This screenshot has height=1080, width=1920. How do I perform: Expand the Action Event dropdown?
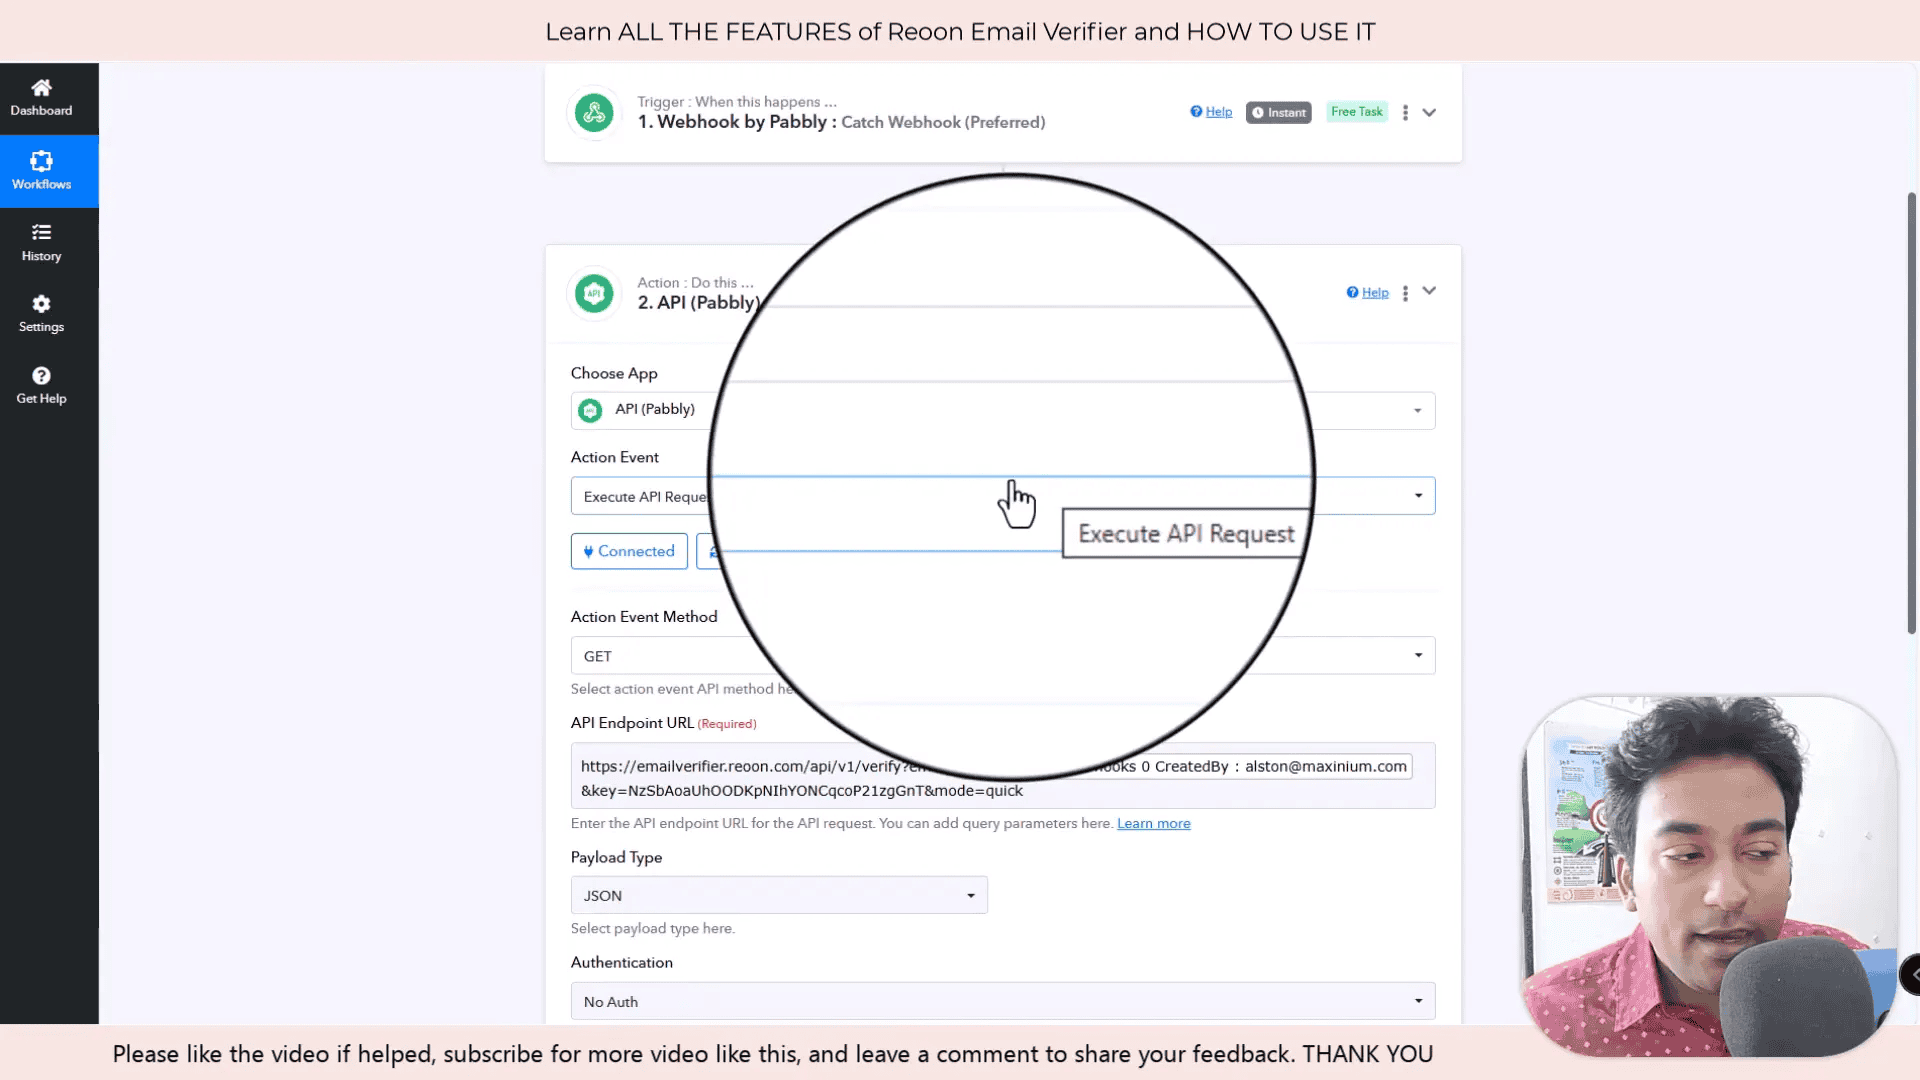point(1419,496)
